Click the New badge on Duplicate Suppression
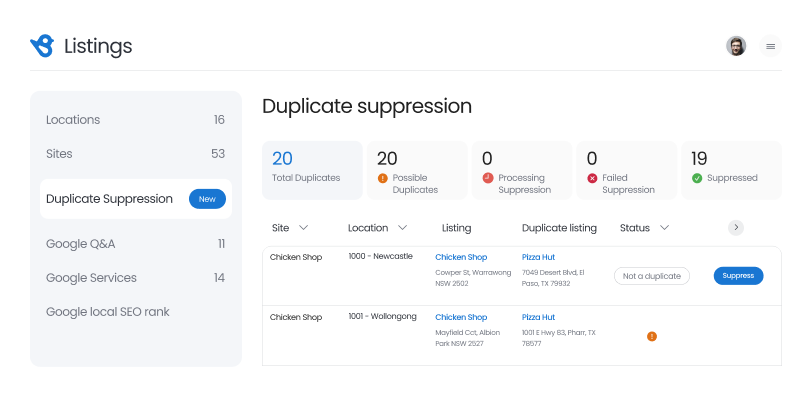 pyautogui.click(x=207, y=199)
